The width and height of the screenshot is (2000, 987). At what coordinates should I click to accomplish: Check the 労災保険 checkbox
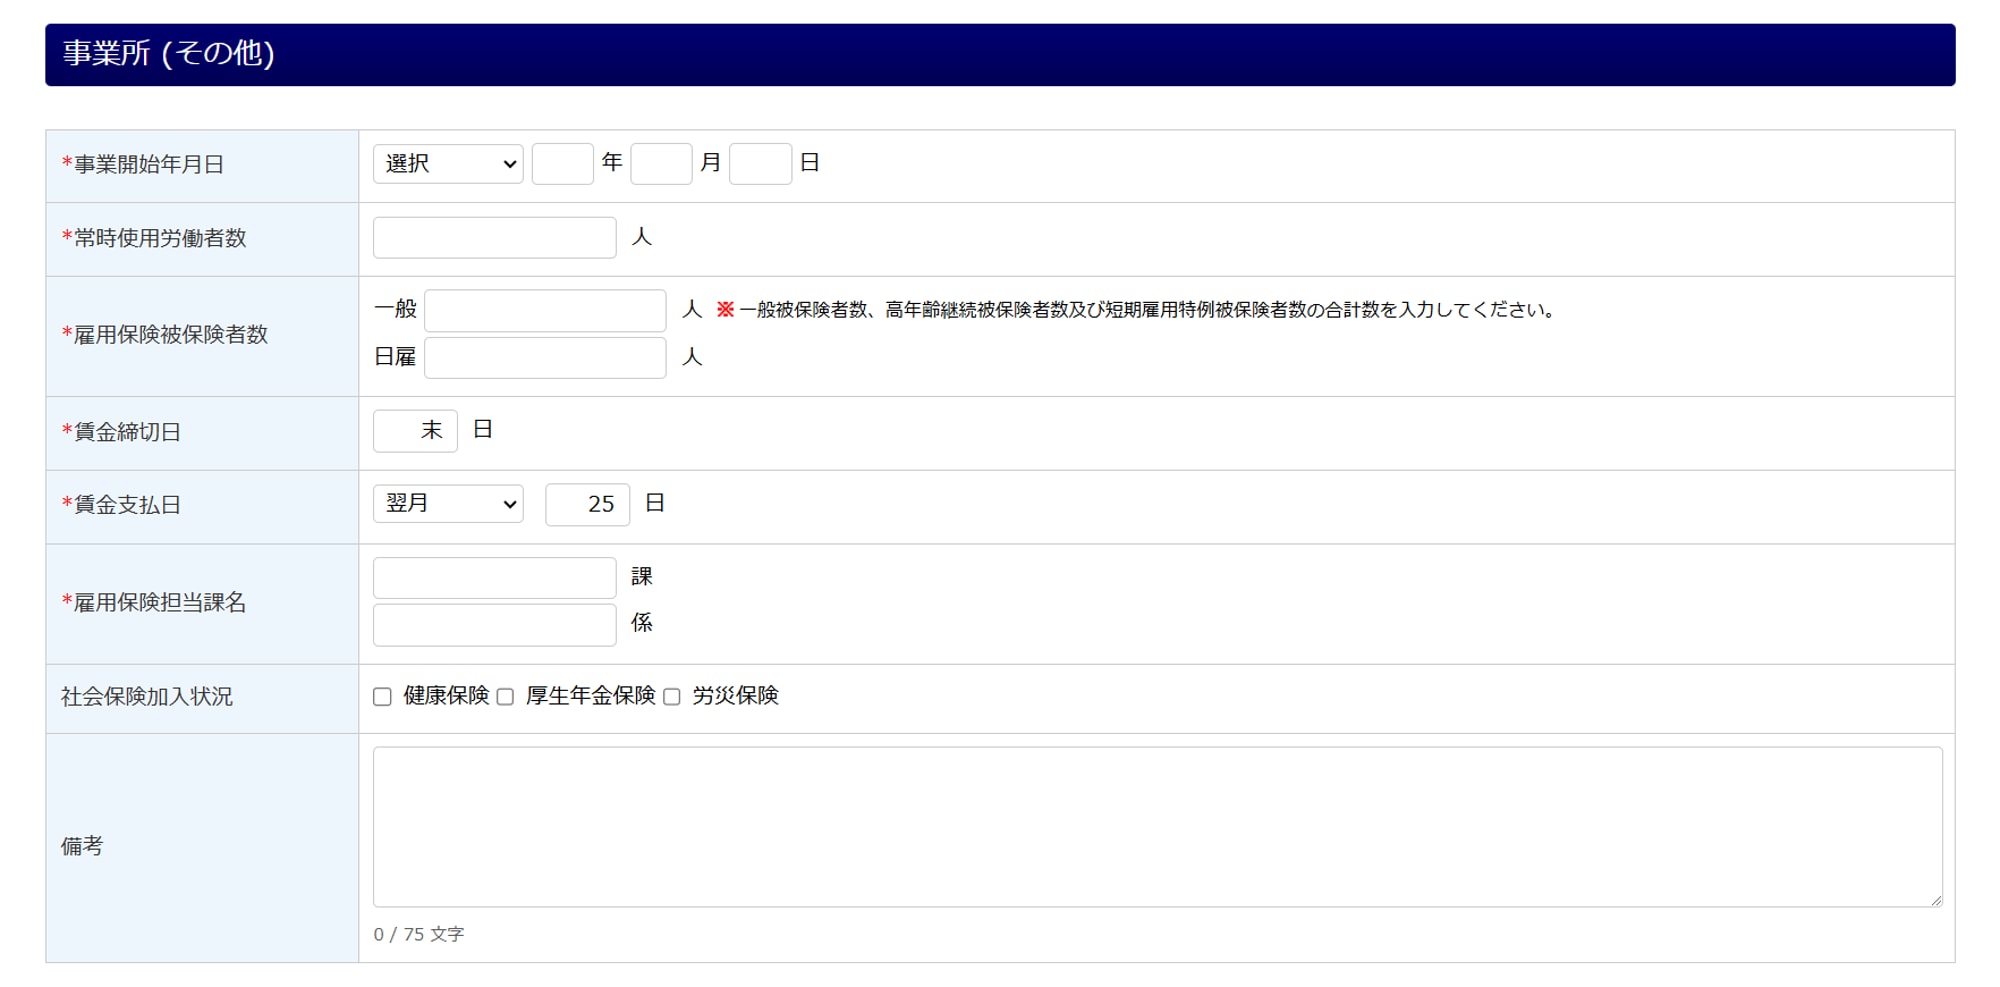672,697
